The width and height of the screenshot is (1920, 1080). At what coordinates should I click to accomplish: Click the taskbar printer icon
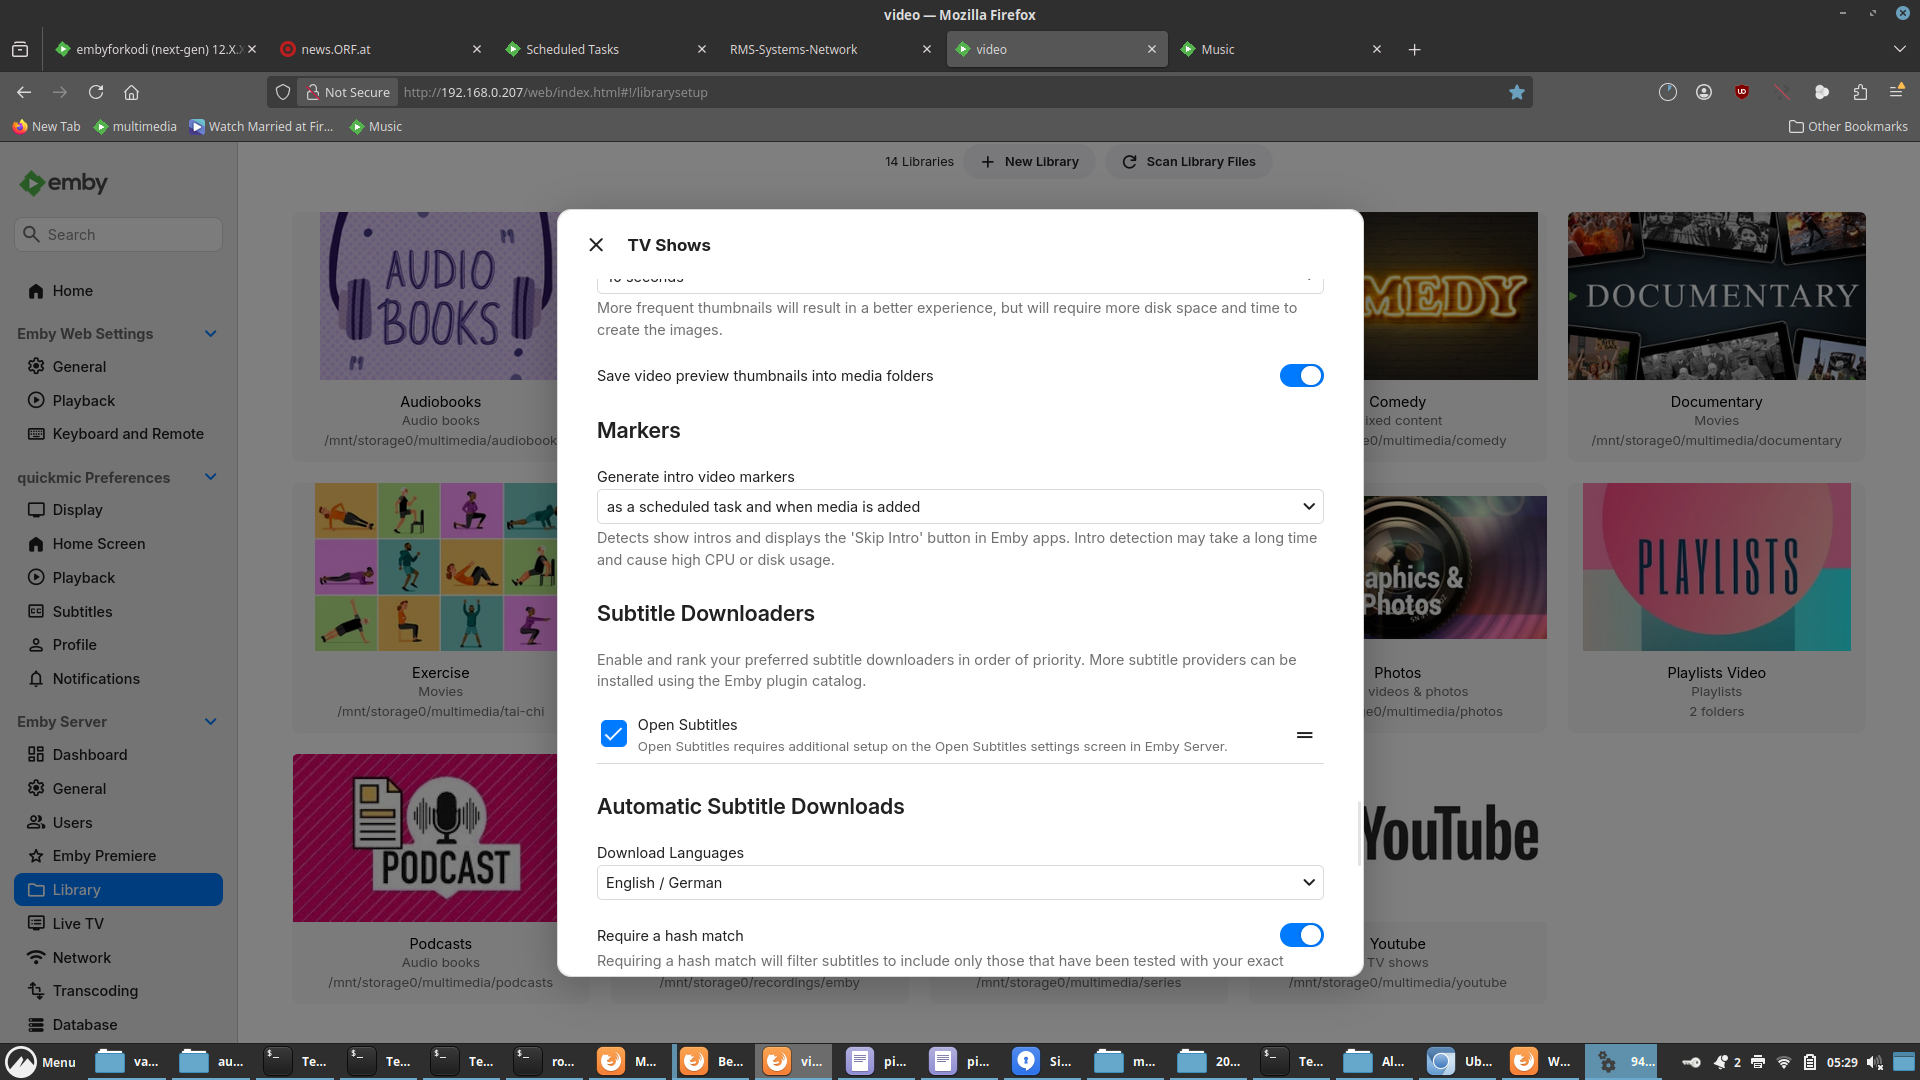pyautogui.click(x=1758, y=1062)
